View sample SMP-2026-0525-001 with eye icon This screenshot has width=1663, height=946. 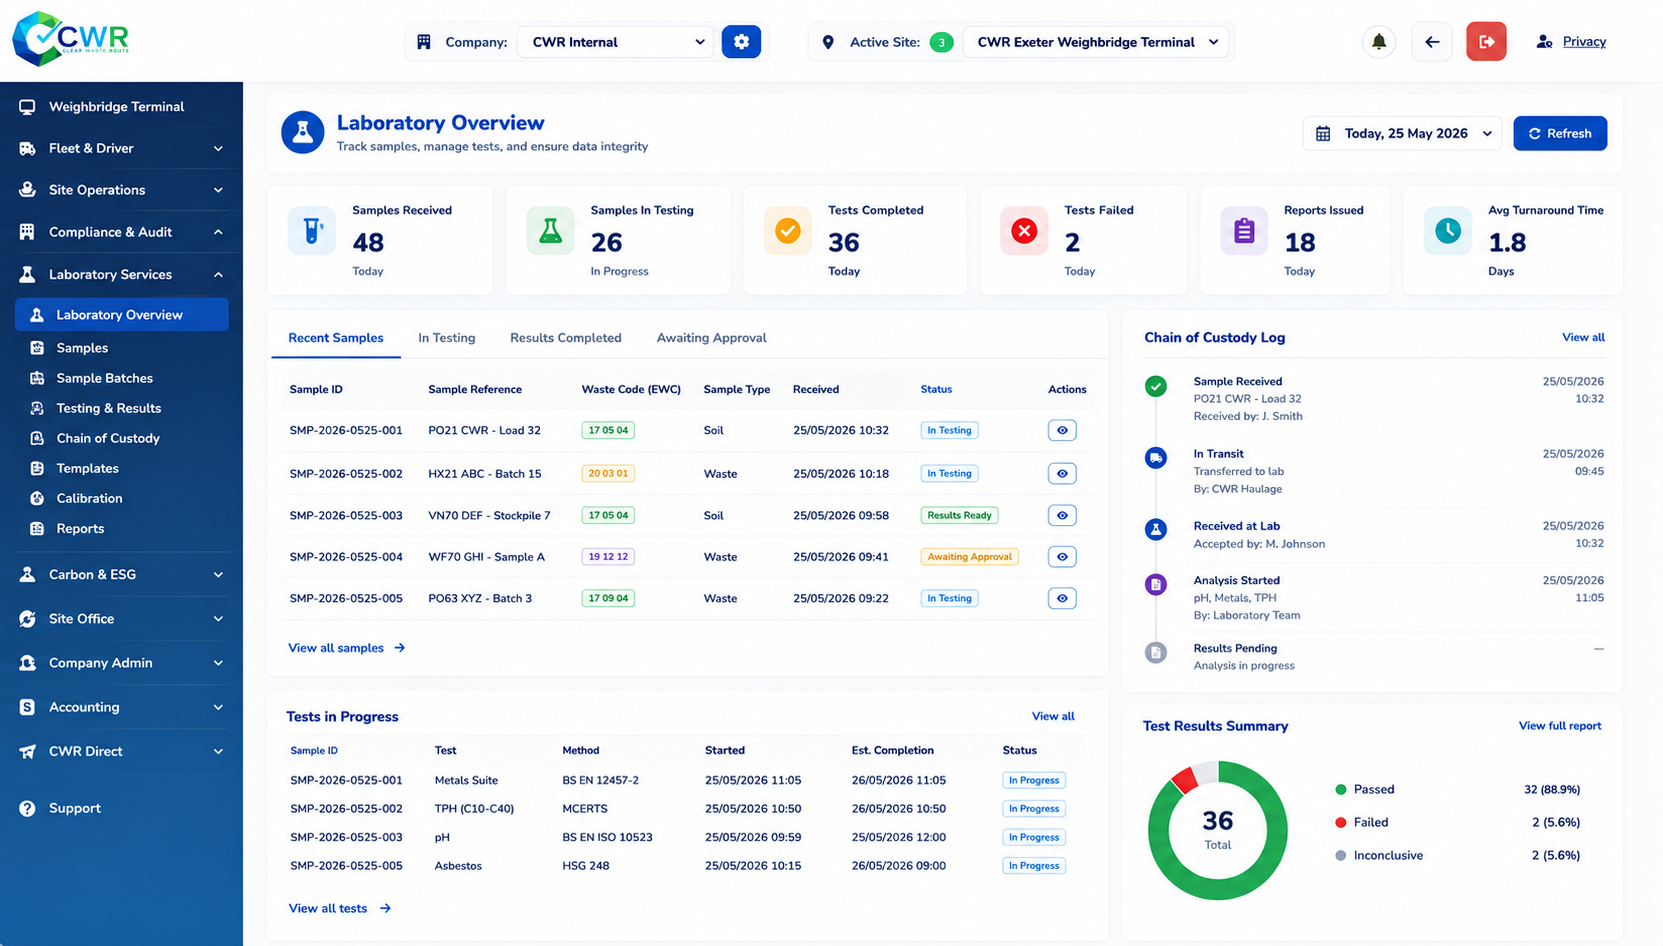click(x=1062, y=430)
